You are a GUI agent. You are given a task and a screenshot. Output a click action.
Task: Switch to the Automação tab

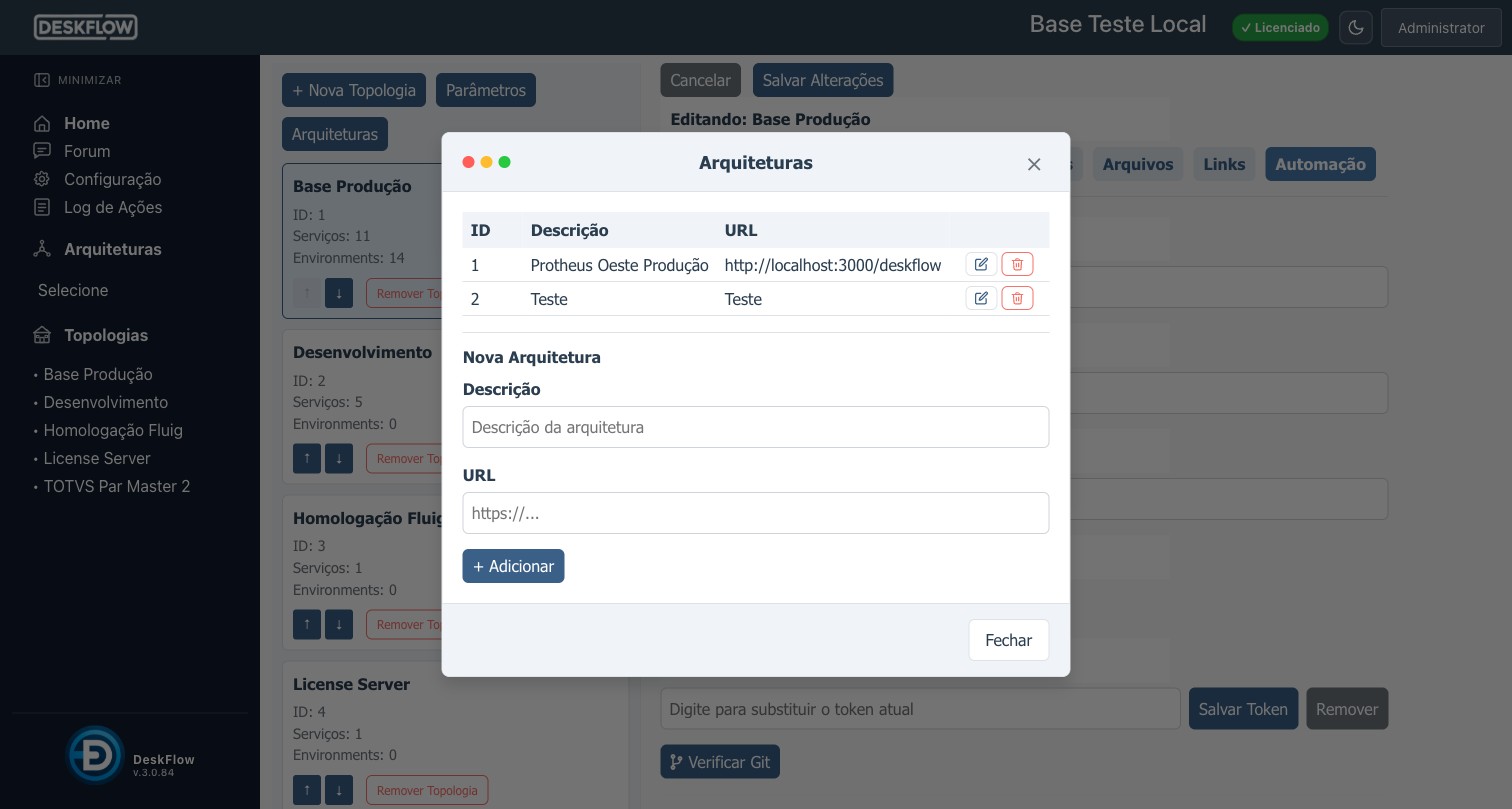[x=1320, y=164]
